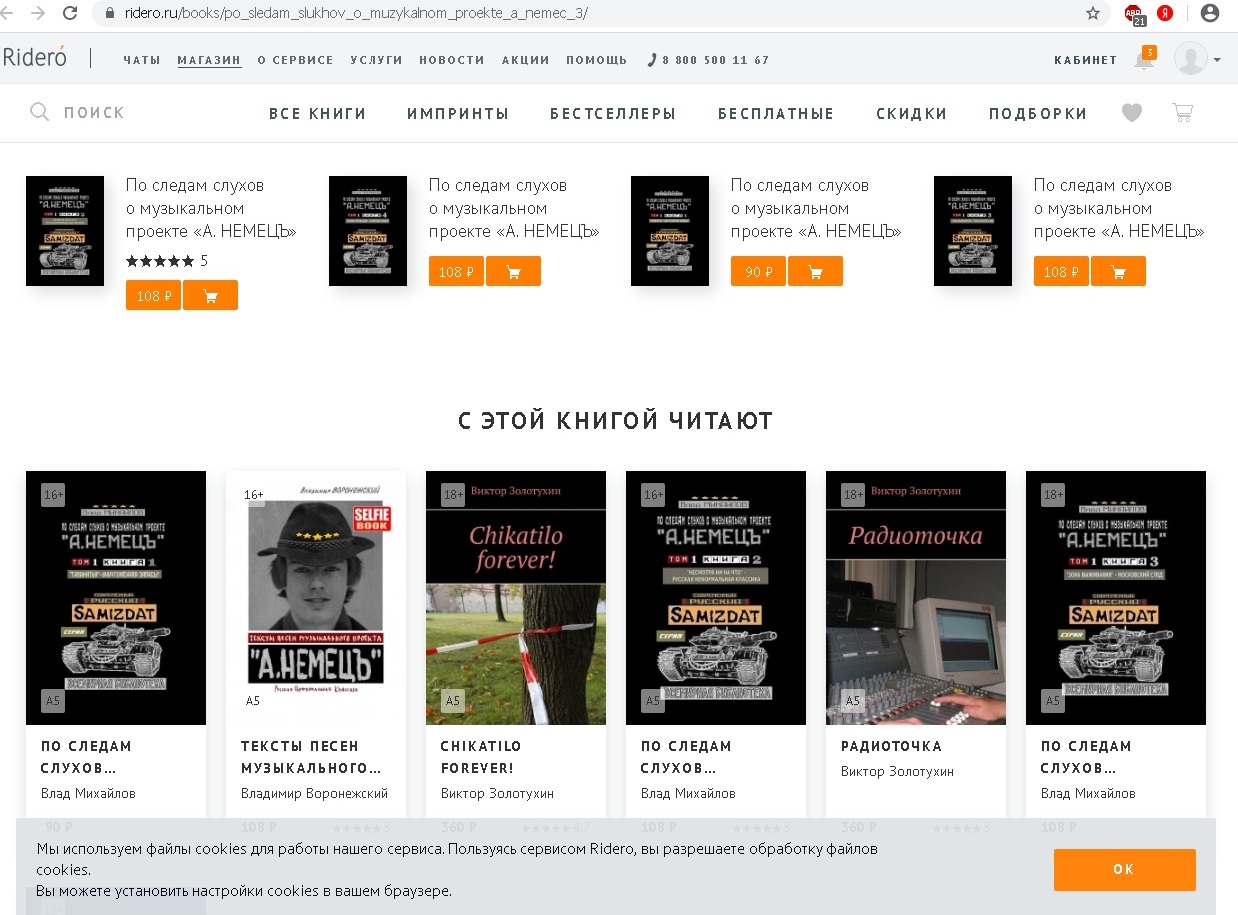Expand the user account dropdown arrow

pos(1217,60)
